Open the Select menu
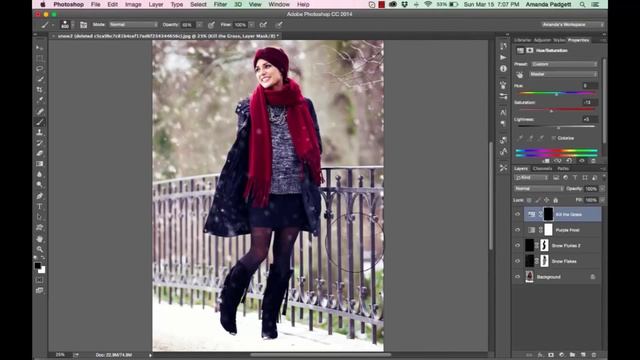The width and height of the screenshot is (640, 360). [198, 4]
